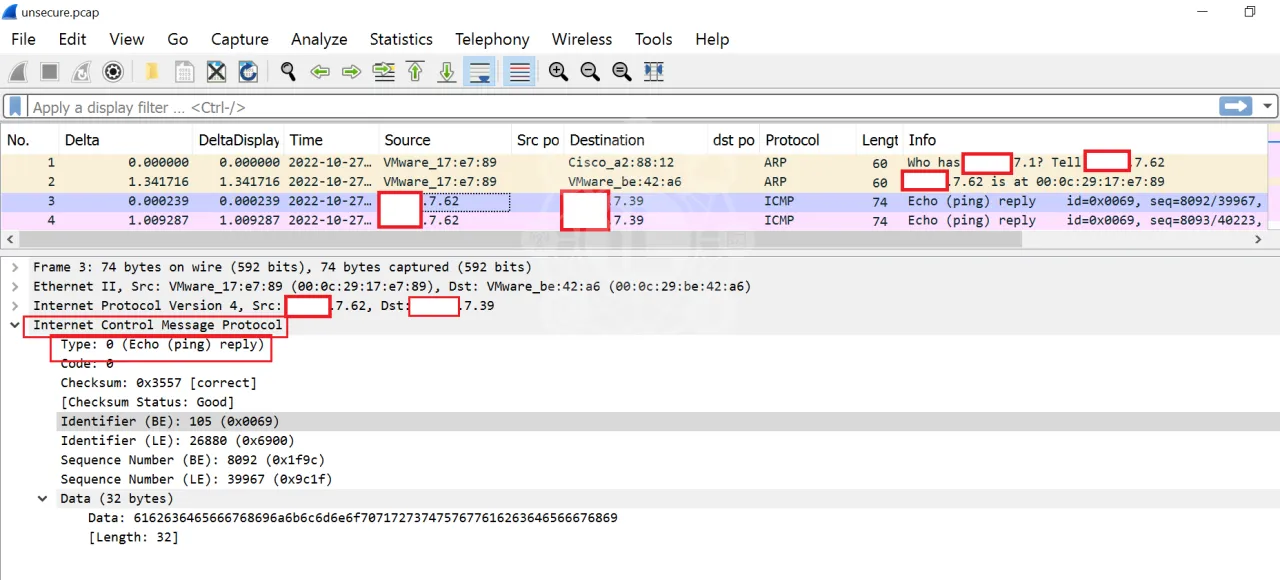Viewport: 1280px width, 580px height.
Task: Save this capture file
Action: 184,72
